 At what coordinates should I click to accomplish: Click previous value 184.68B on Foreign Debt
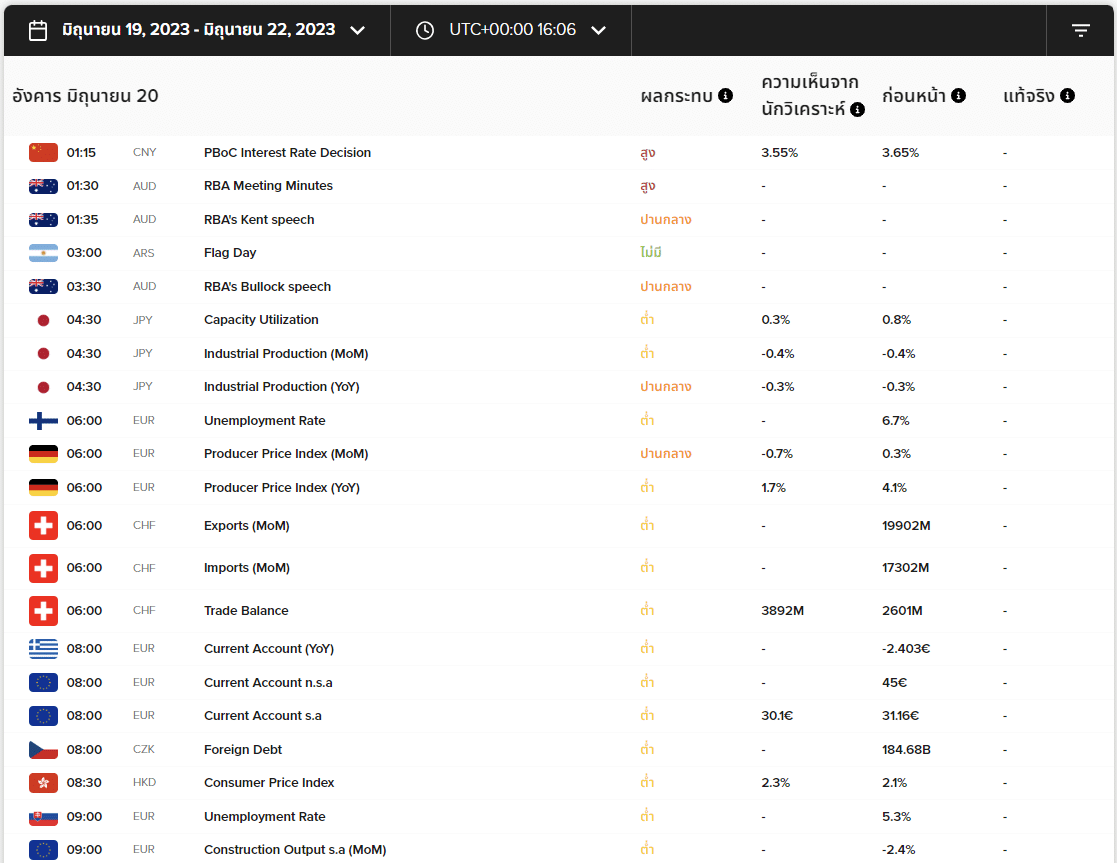click(906, 750)
